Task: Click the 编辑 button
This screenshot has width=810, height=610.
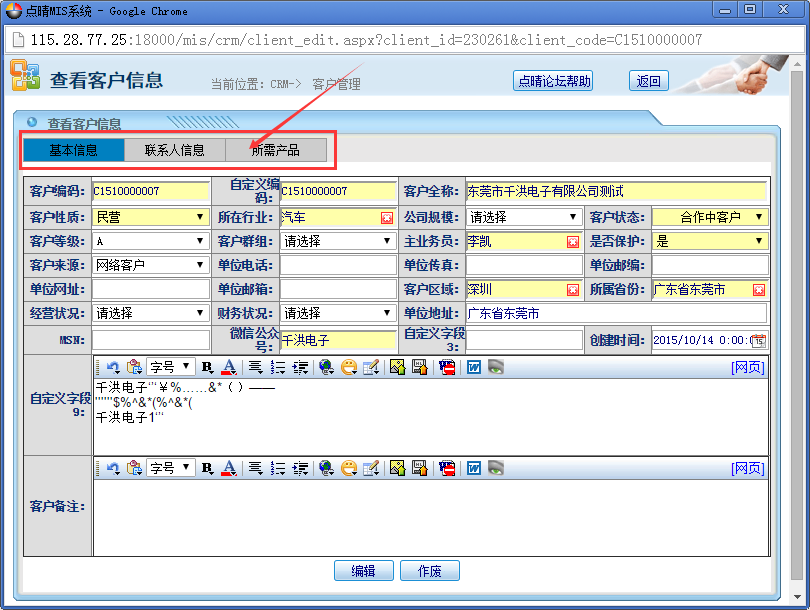Action: (363, 571)
